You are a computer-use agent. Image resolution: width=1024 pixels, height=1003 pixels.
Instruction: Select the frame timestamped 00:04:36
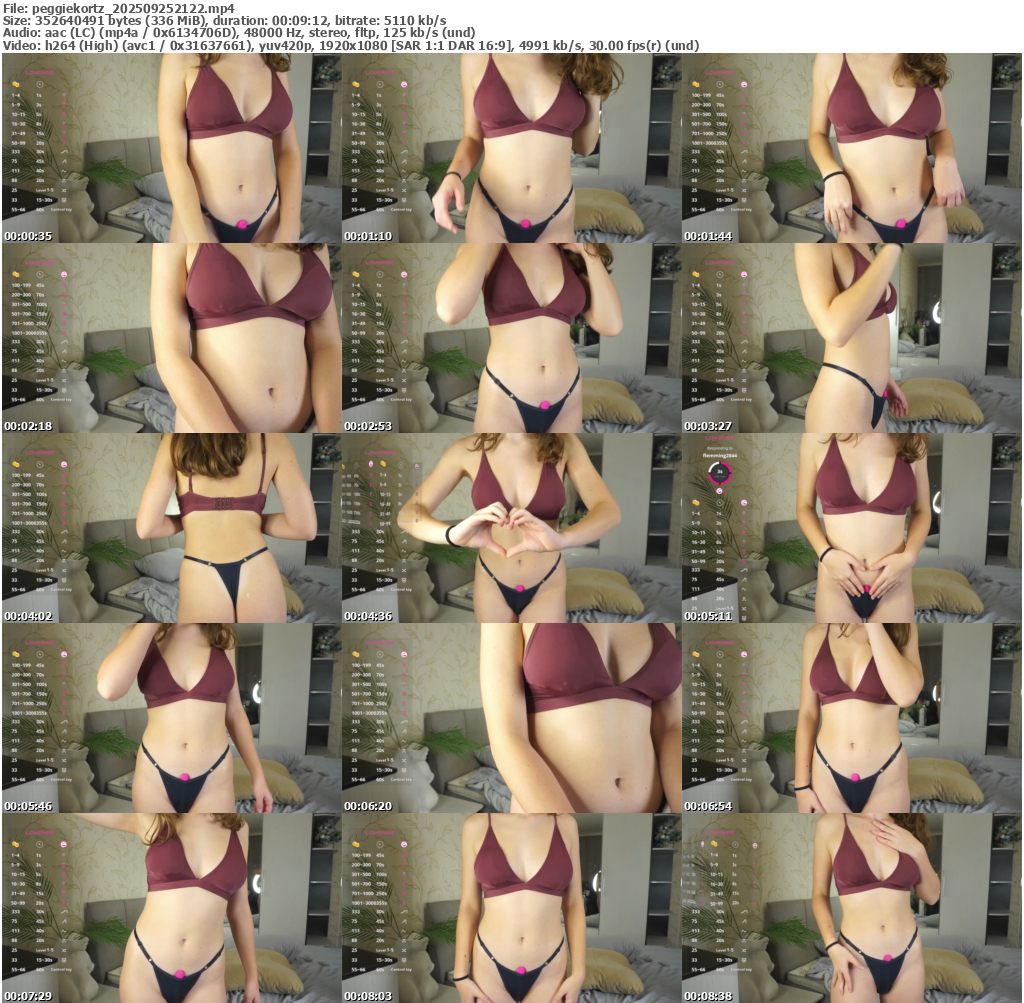(x=511, y=528)
